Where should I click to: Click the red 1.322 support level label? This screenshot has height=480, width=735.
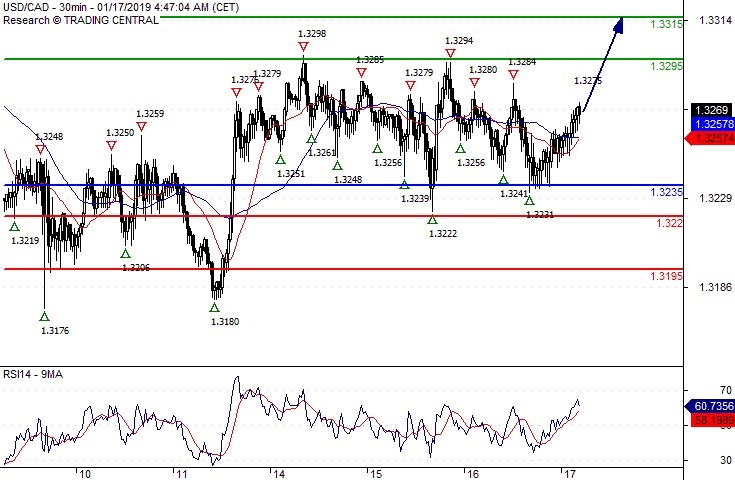pyautogui.click(x=669, y=223)
